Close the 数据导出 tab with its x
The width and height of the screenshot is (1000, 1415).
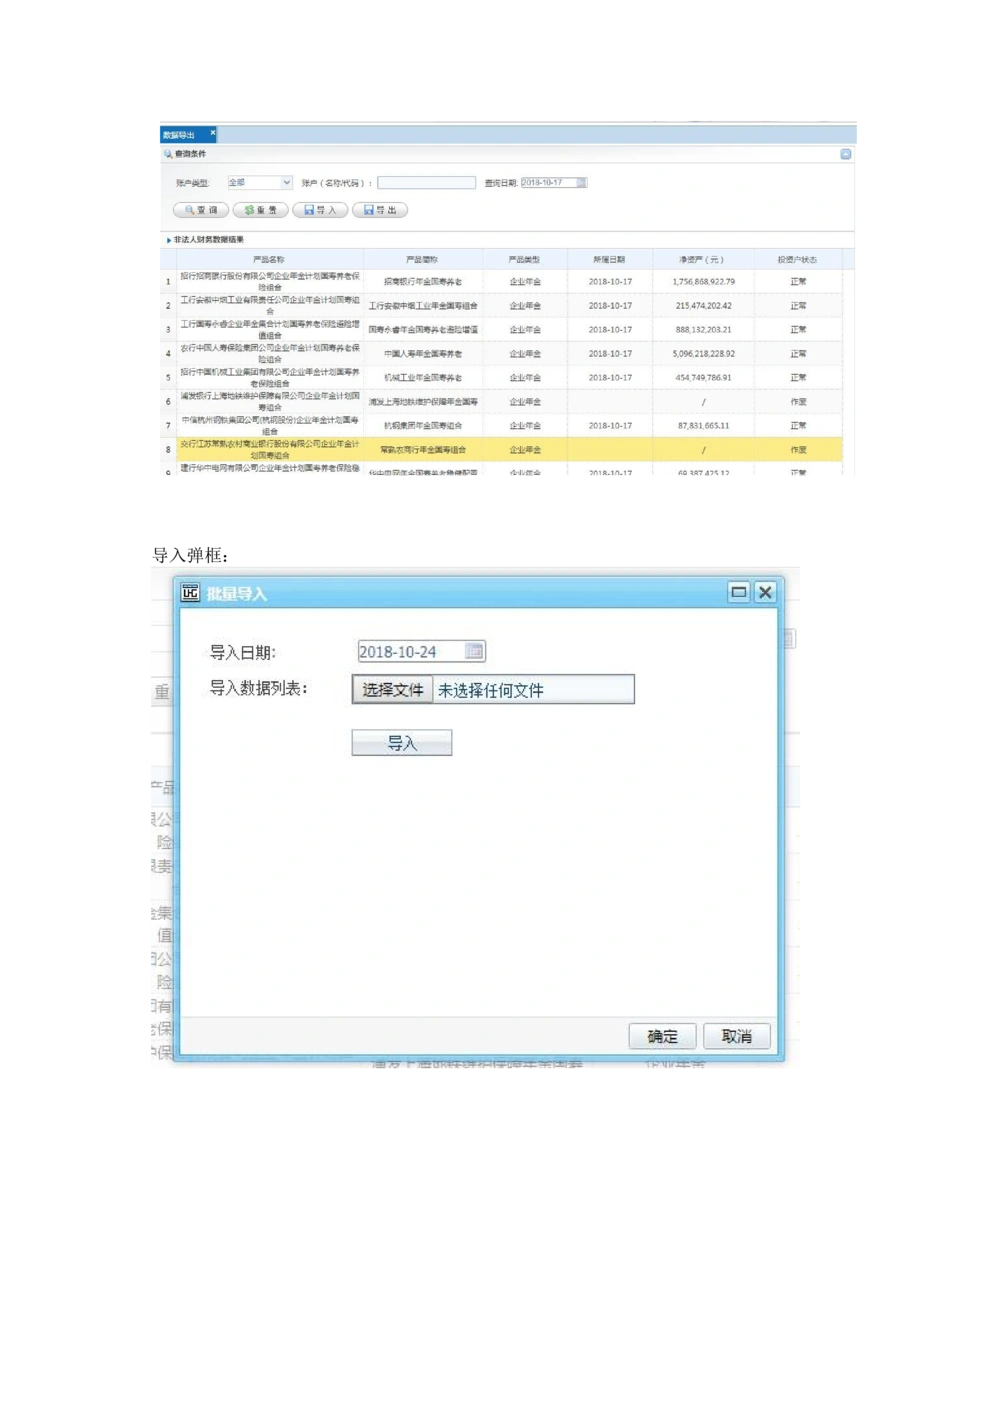click(212, 133)
